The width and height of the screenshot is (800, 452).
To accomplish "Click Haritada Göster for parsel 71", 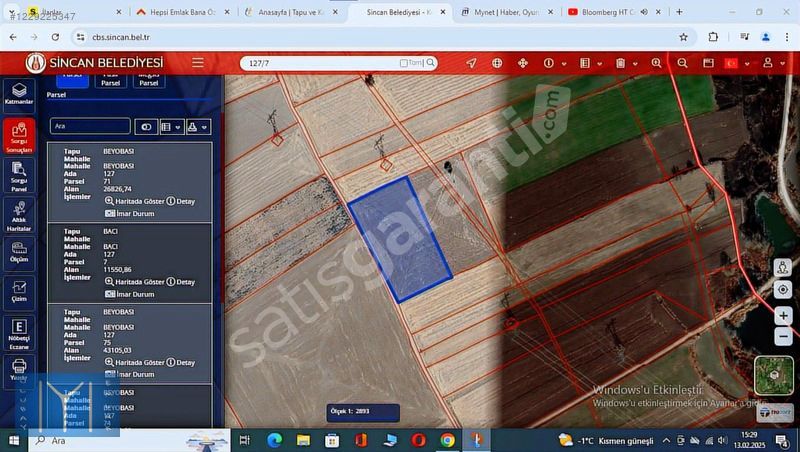I will (x=135, y=201).
